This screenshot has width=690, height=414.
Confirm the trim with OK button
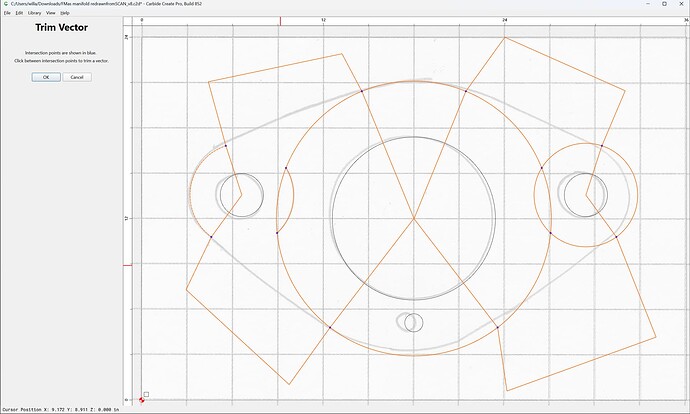point(46,77)
